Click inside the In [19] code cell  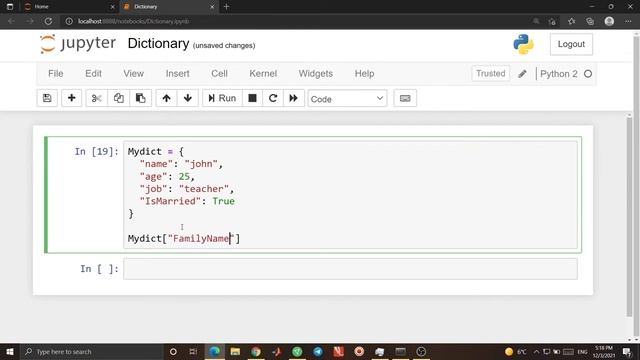pyautogui.click(x=350, y=195)
